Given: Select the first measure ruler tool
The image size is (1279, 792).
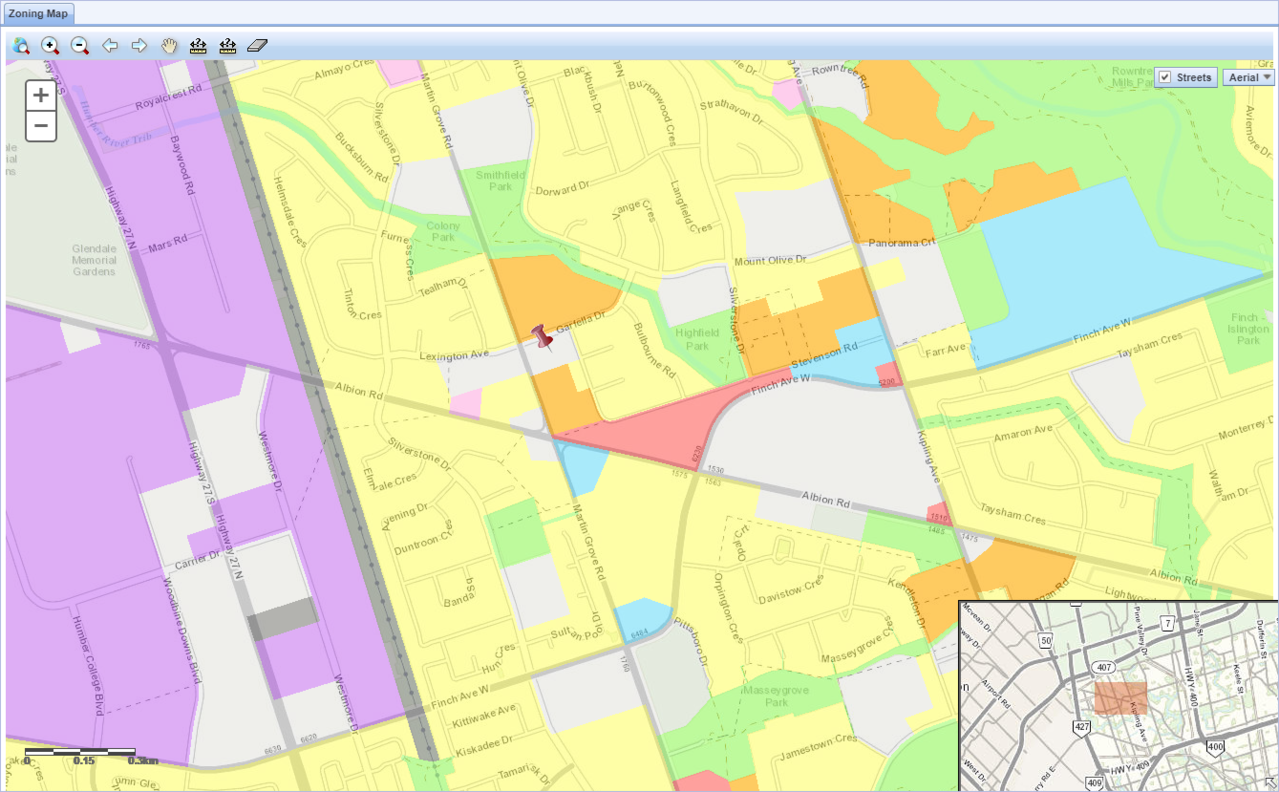Looking at the screenshot, I should [198, 46].
